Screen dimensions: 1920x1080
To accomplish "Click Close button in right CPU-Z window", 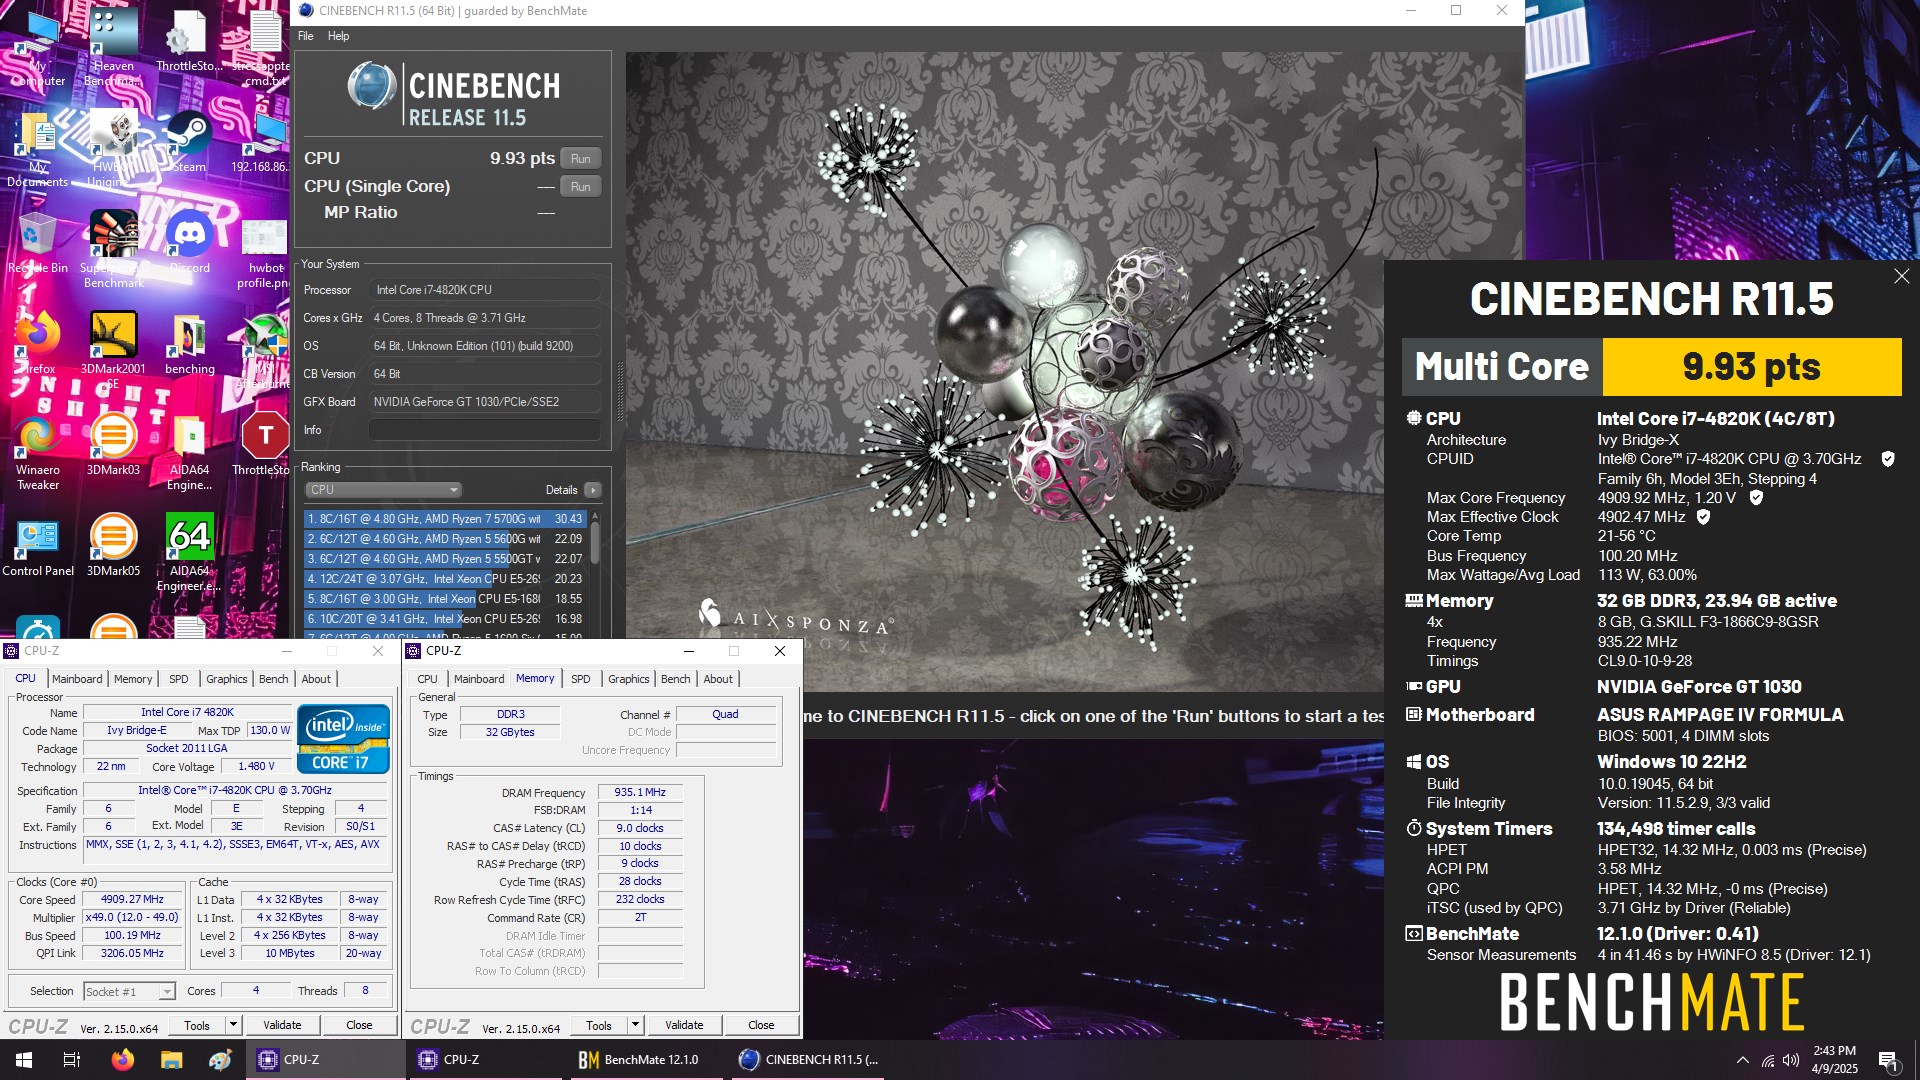I will pos(761,1025).
